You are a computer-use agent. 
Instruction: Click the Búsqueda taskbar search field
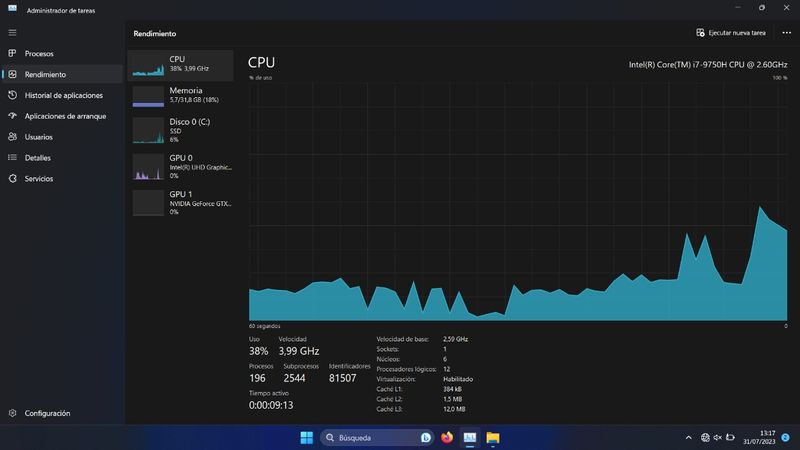tap(377, 437)
